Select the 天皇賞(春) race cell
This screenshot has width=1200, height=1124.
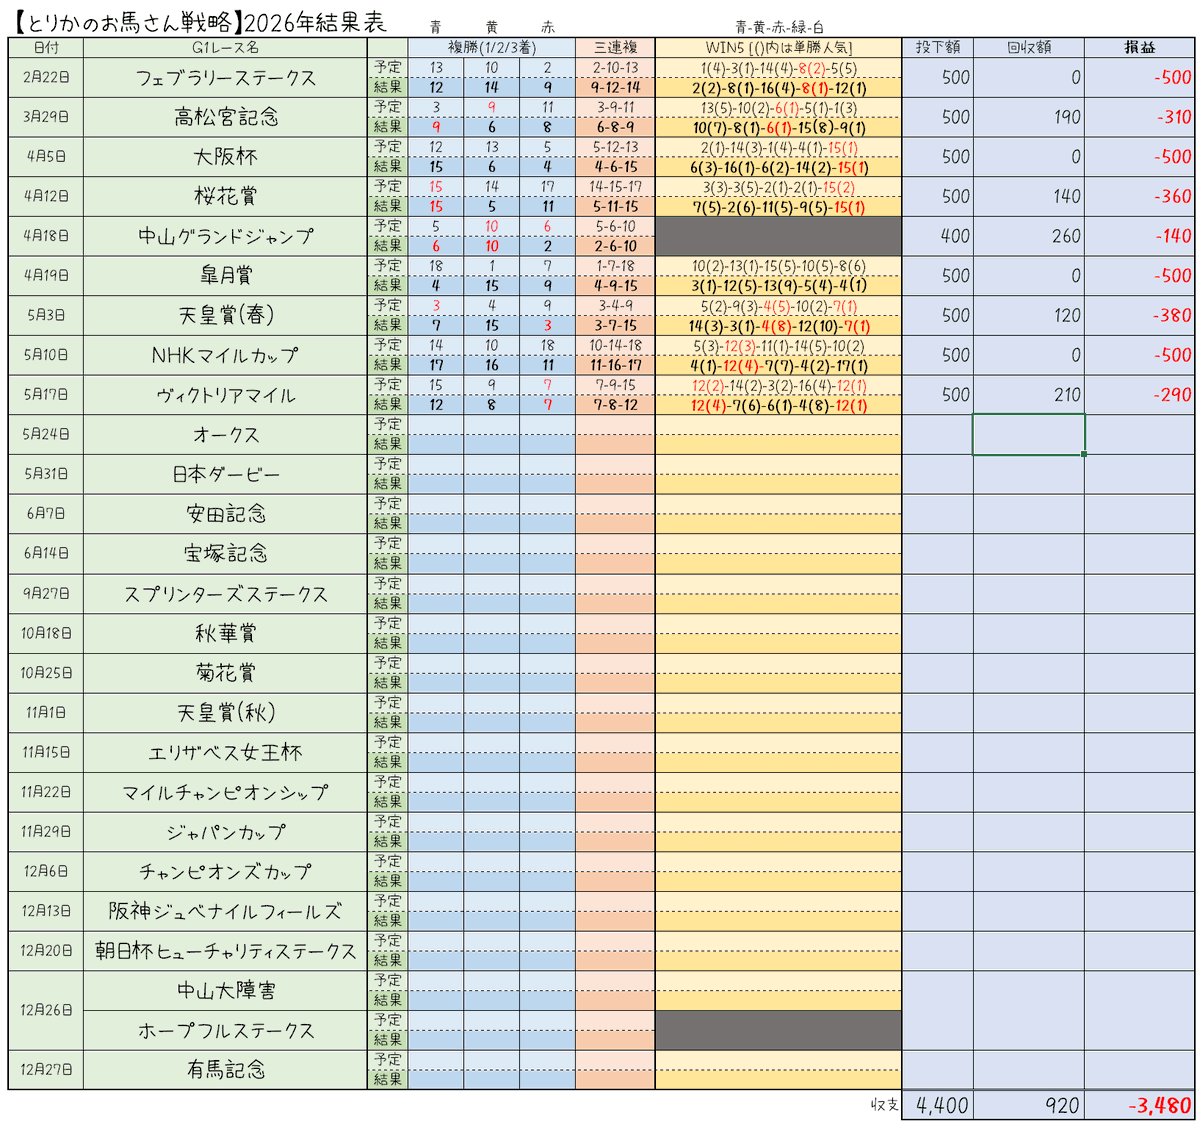[225, 315]
